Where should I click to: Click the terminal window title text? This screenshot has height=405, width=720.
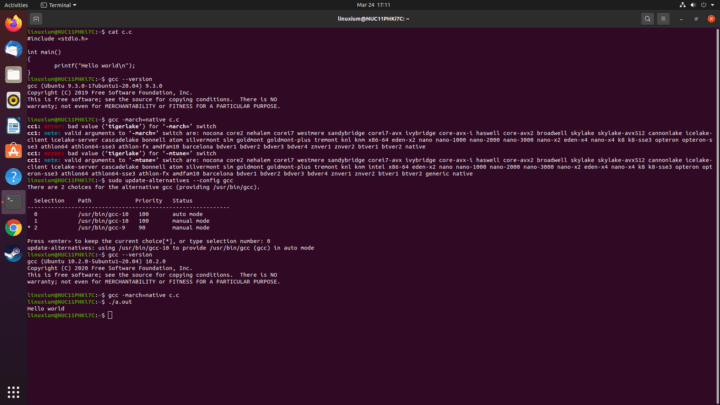pos(373,19)
